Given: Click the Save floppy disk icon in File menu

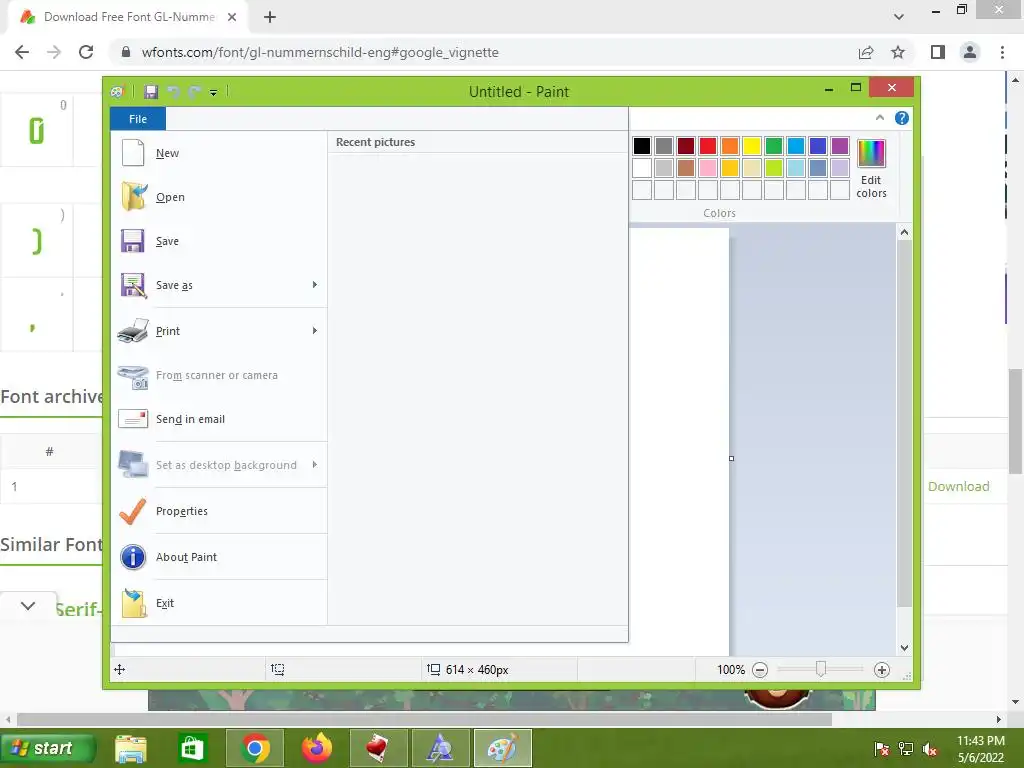Looking at the screenshot, I should pos(133,241).
